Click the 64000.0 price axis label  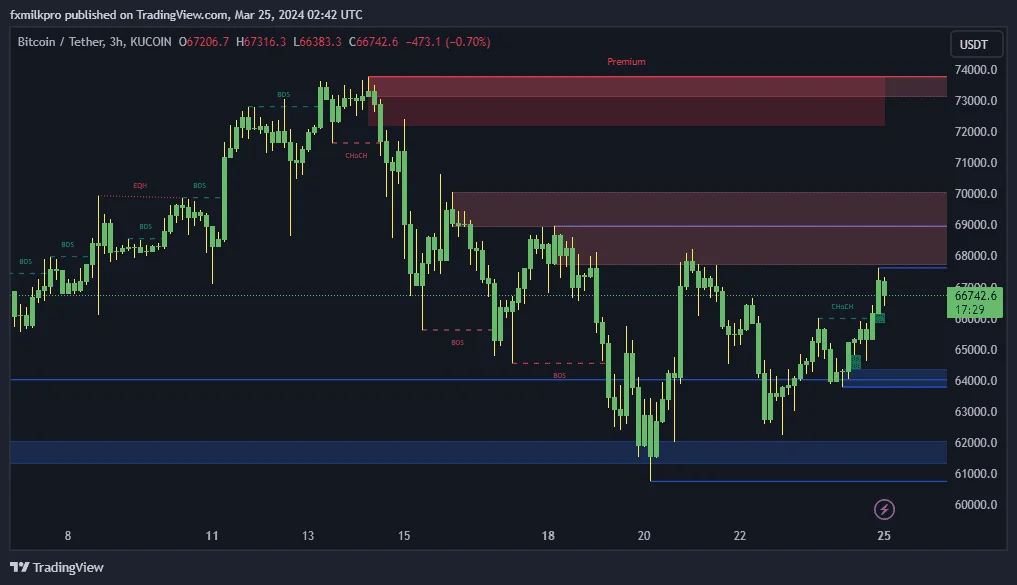click(975, 381)
